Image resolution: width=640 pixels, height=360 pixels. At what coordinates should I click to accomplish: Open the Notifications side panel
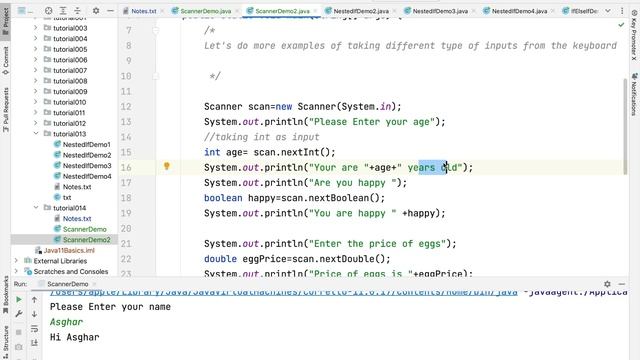tap(634, 95)
